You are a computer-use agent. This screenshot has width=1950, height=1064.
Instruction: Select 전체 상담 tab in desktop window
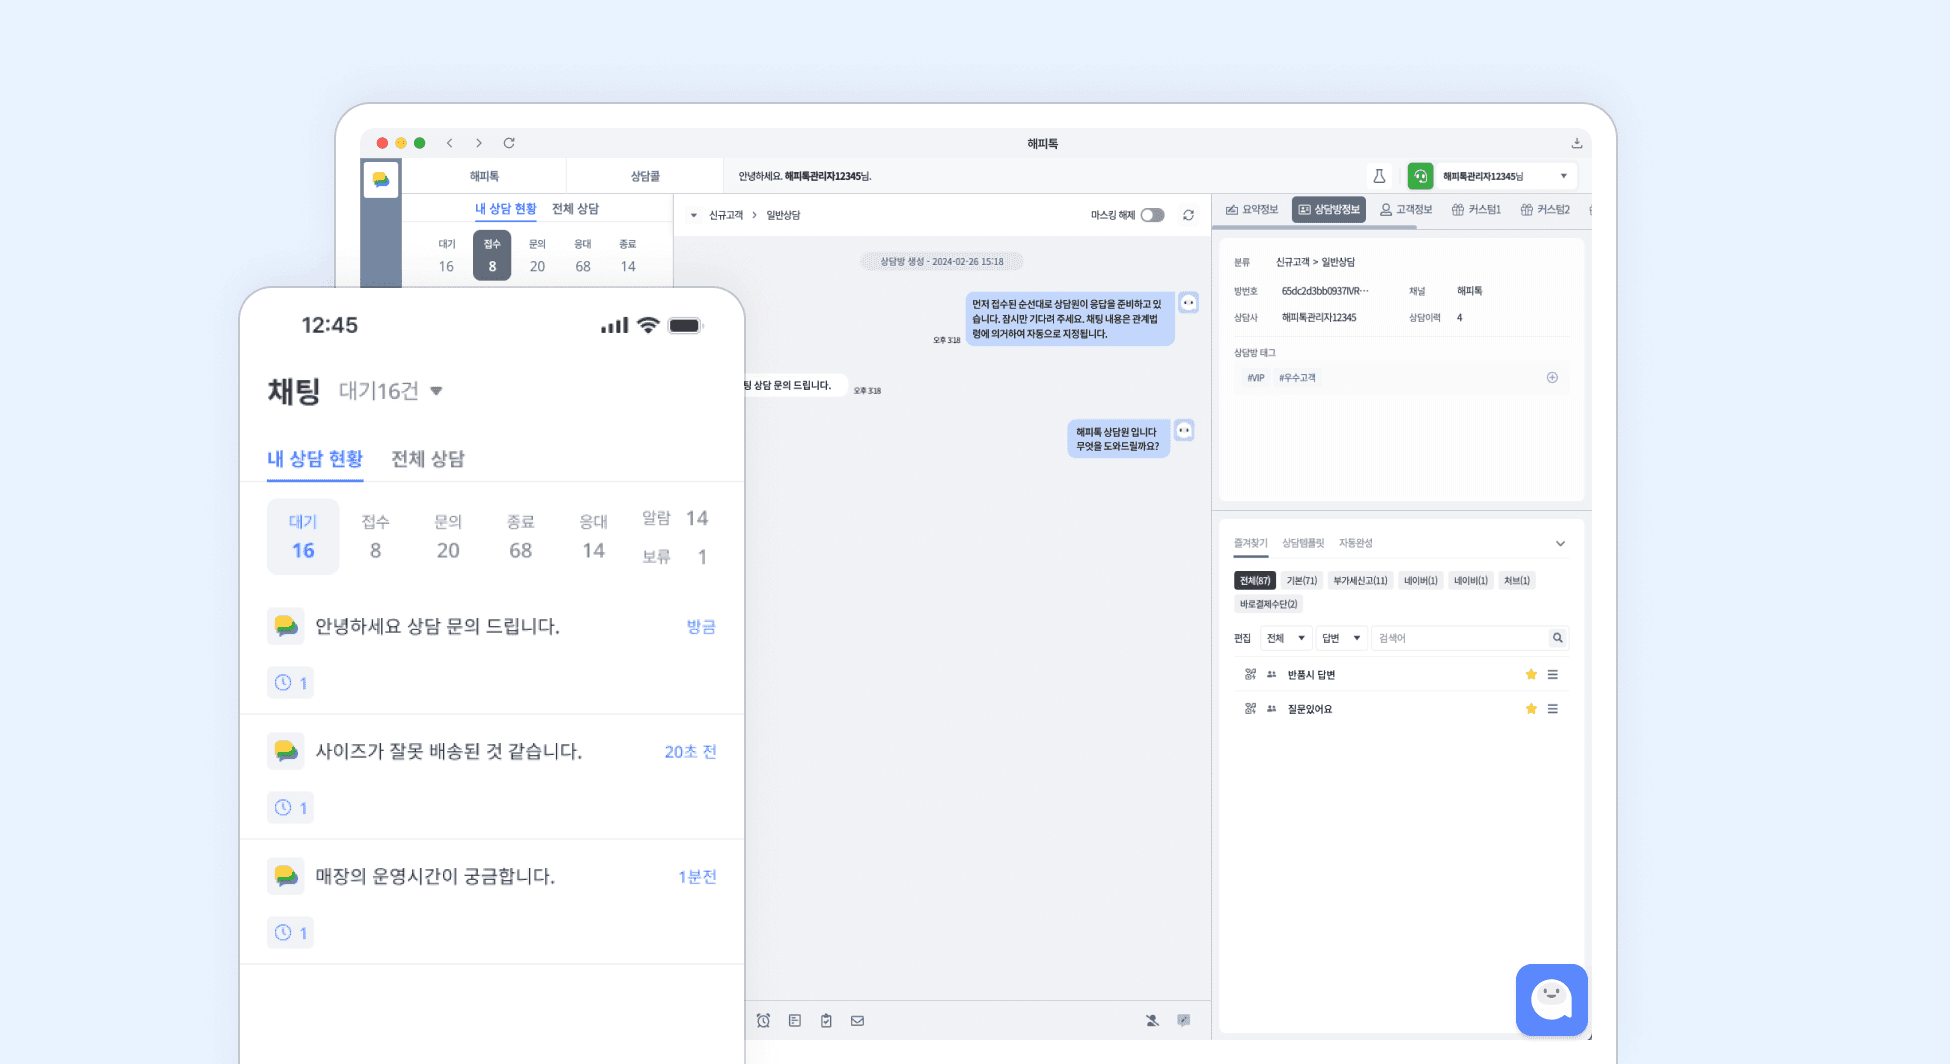pyautogui.click(x=575, y=209)
